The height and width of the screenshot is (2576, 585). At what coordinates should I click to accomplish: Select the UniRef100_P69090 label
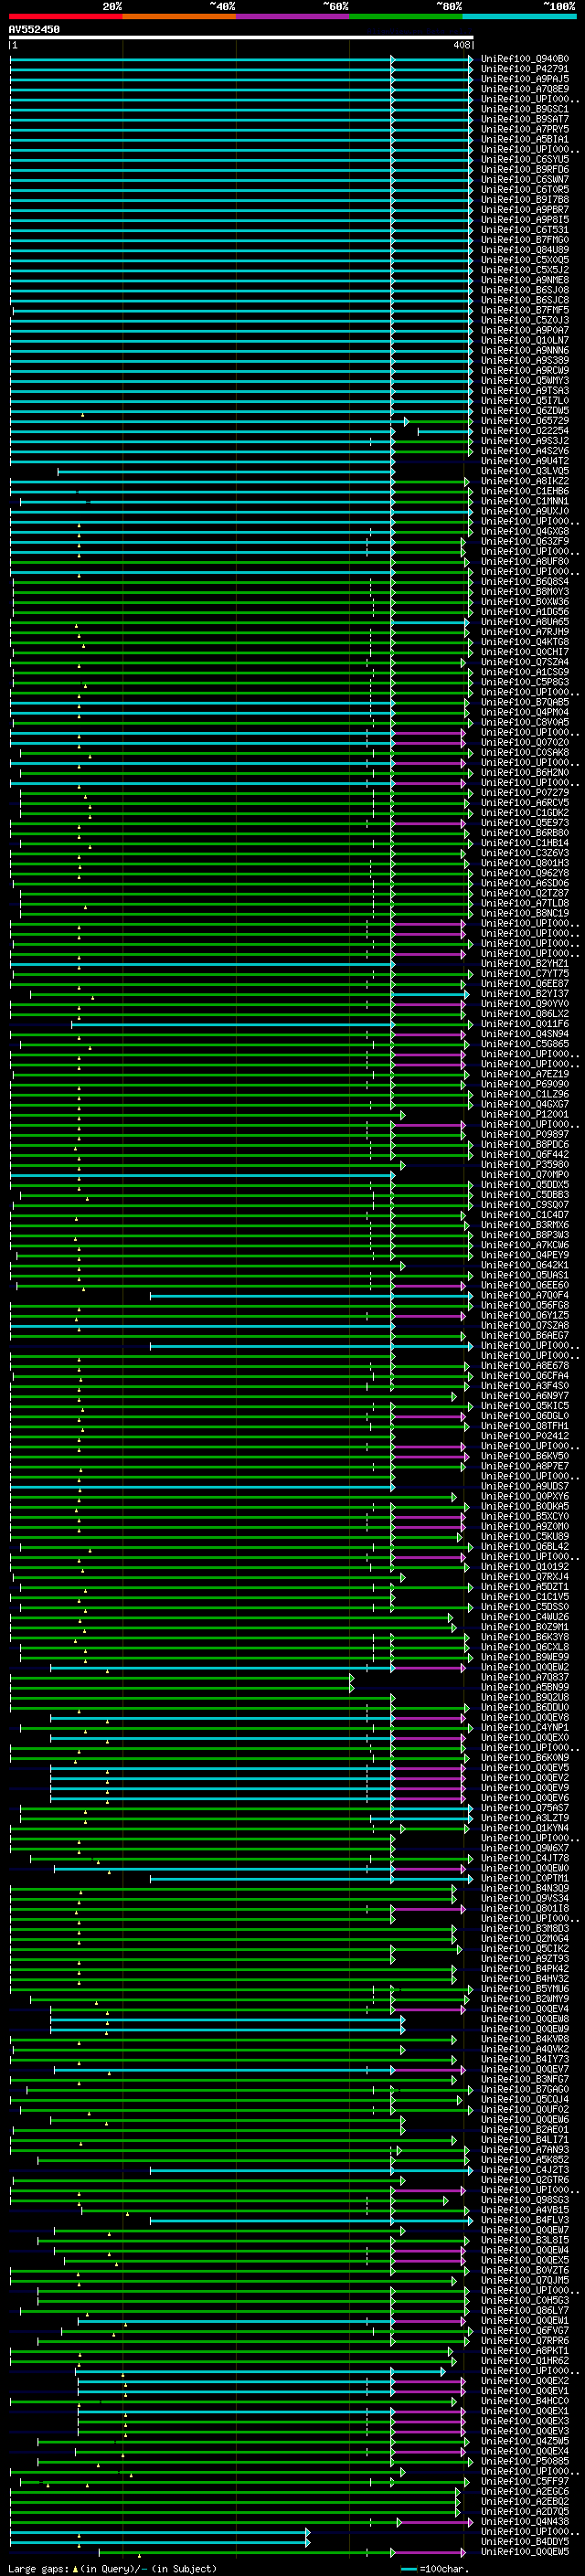click(x=525, y=1084)
